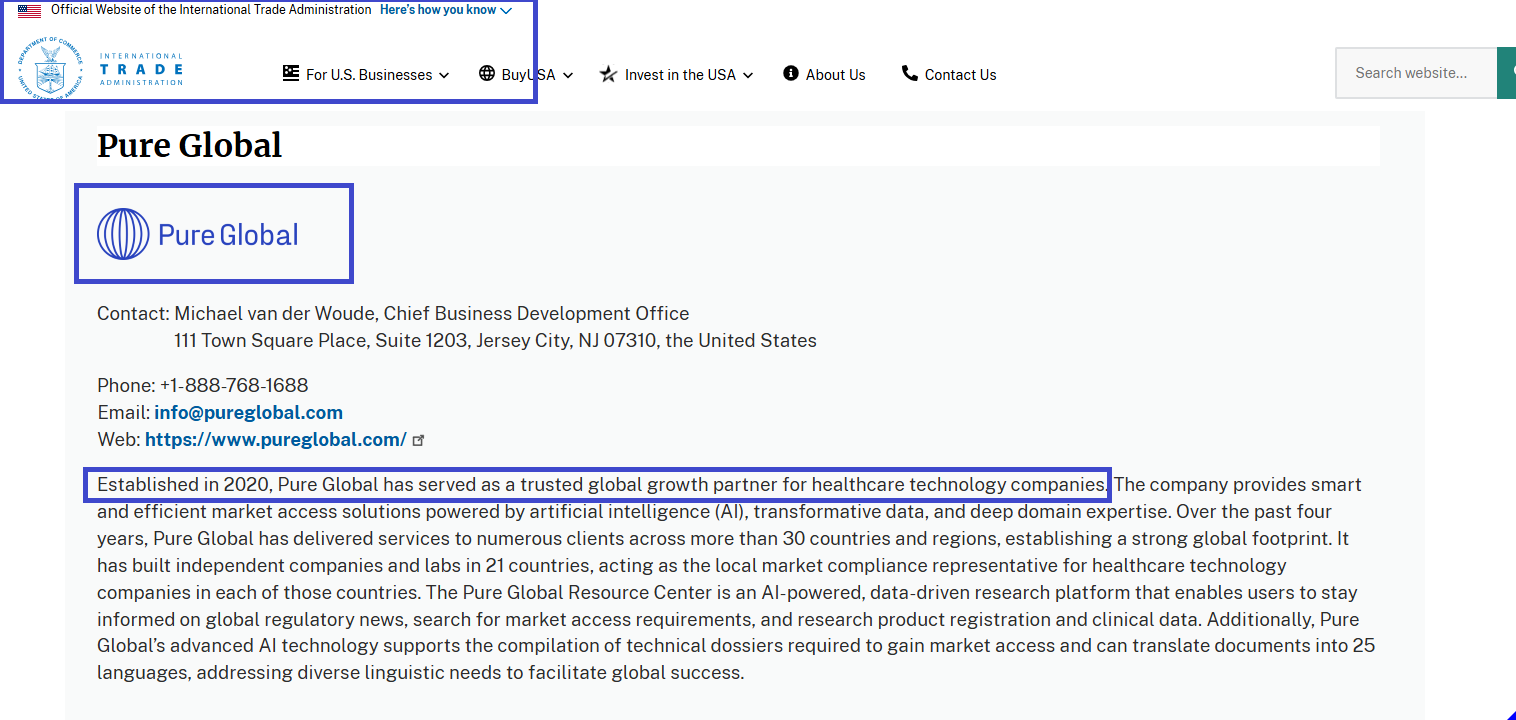The width and height of the screenshot is (1516, 720).
Task: Expand the BuyUSA navigation menu
Action: tap(526, 74)
